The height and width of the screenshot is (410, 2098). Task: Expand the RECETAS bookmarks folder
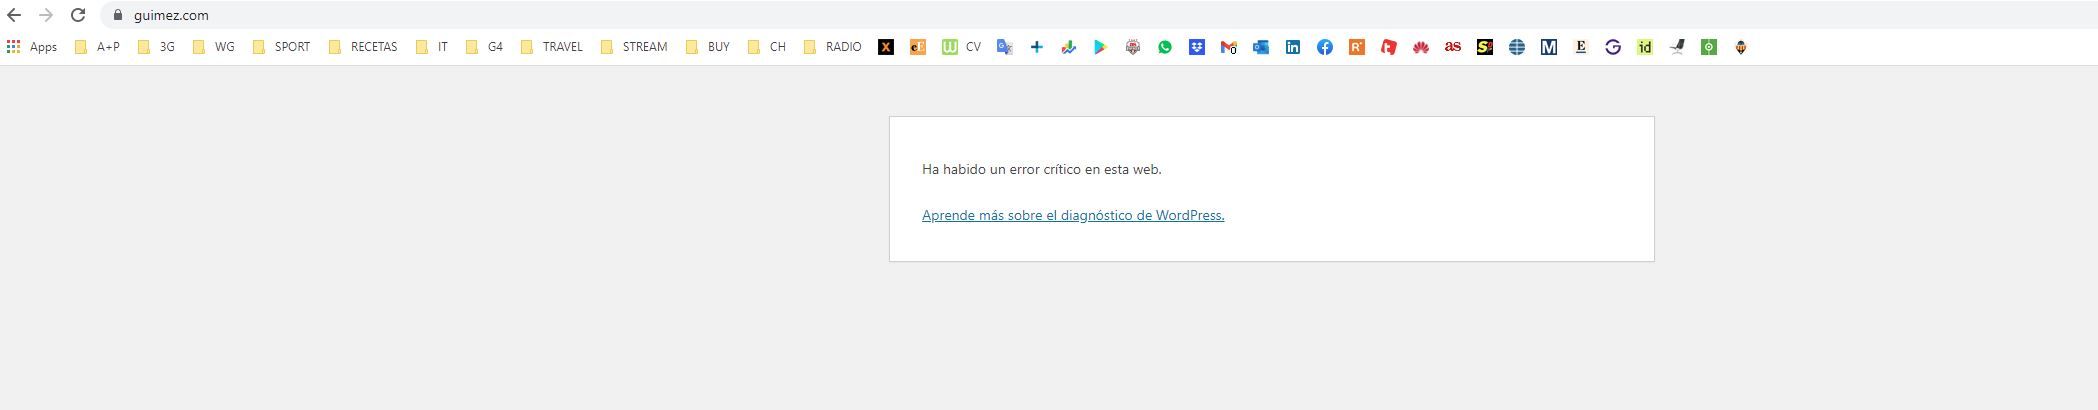(362, 47)
